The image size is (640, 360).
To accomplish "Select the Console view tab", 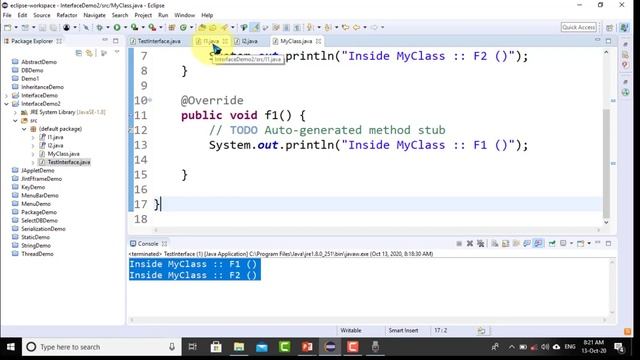I will [x=148, y=244].
